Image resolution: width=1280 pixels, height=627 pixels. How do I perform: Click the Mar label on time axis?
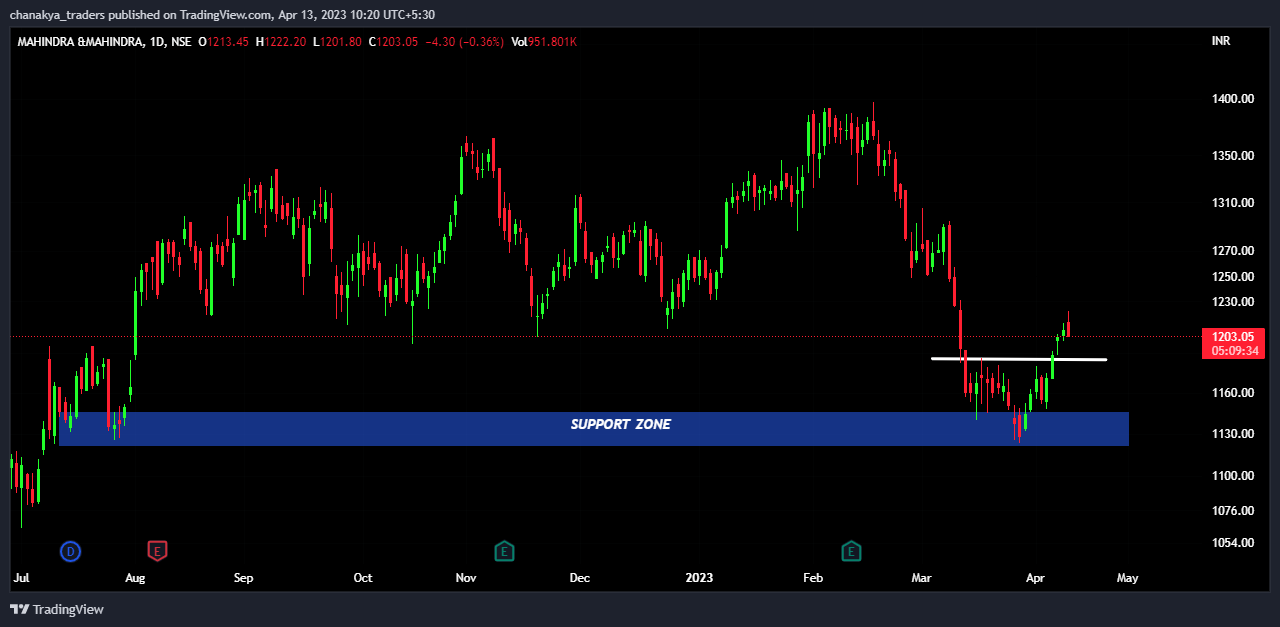point(921,578)
